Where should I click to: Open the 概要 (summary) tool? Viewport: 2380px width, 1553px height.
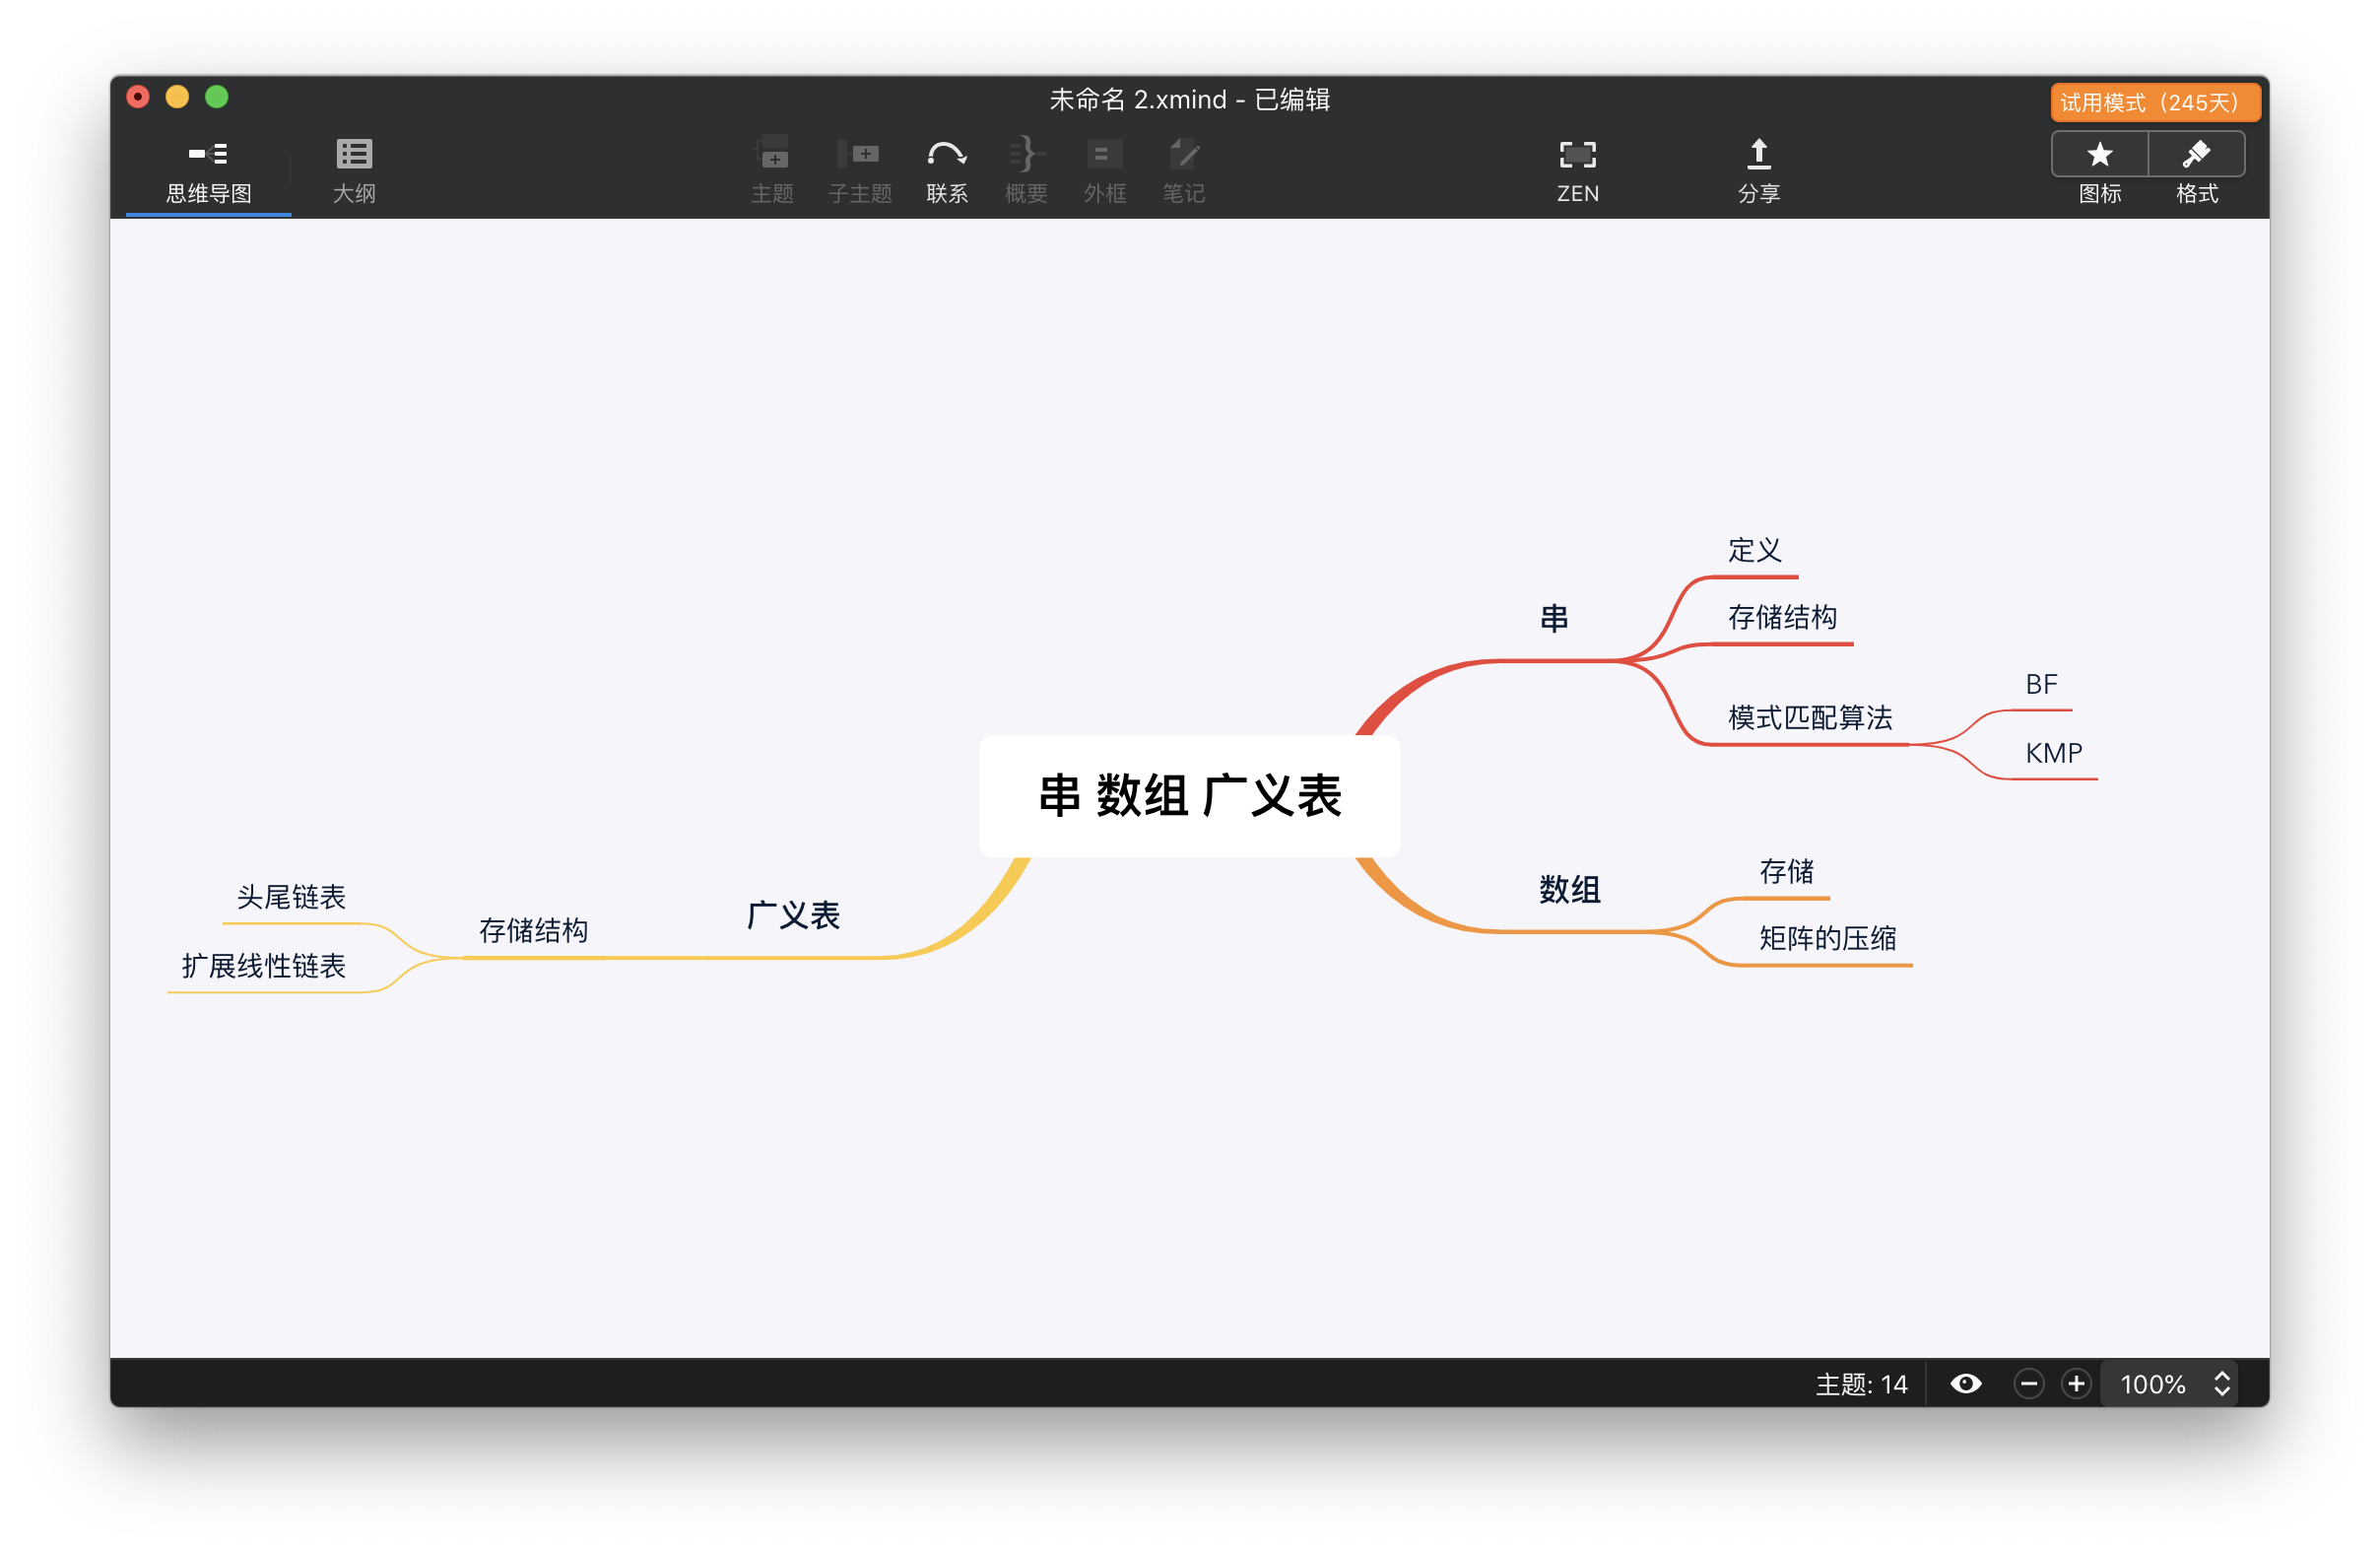tap(1025, 168)
